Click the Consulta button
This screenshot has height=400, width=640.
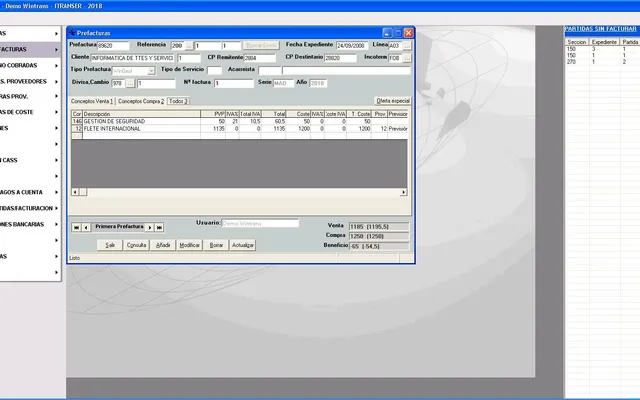coord(136,245)
